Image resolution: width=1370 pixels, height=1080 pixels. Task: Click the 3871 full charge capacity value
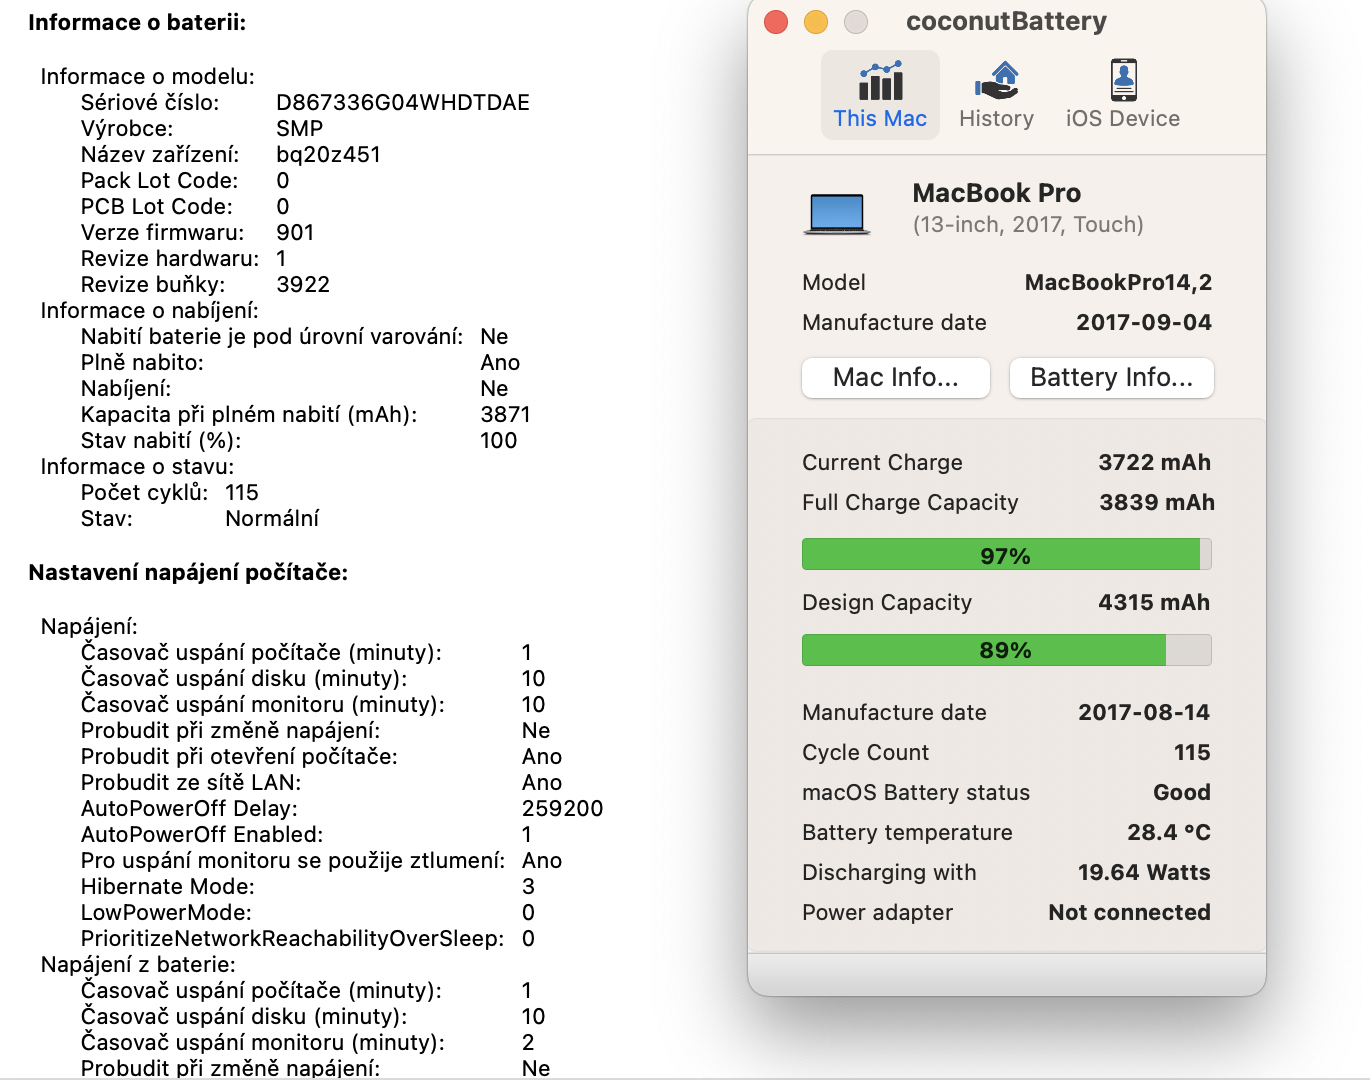coord(505,415)
